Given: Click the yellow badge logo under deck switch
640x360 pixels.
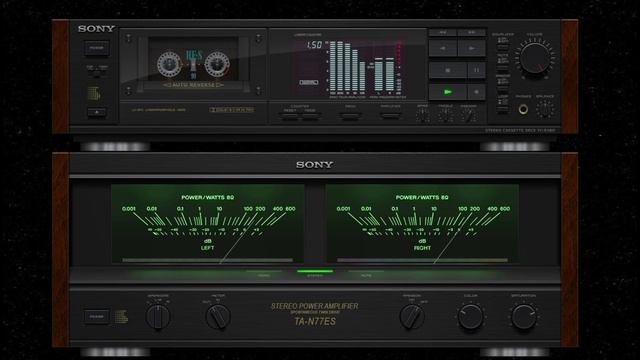Looking at the screenshot, I should (x=93, y=93).
